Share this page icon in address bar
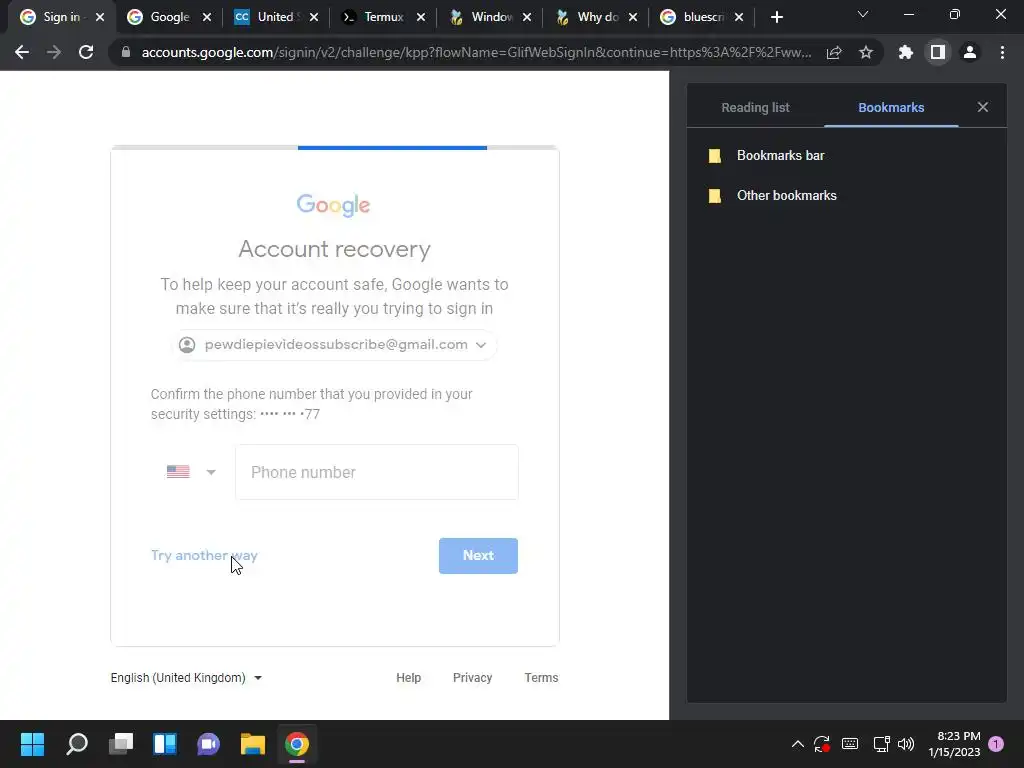Viewport: 1024px width, 768px height. (834, 52)
